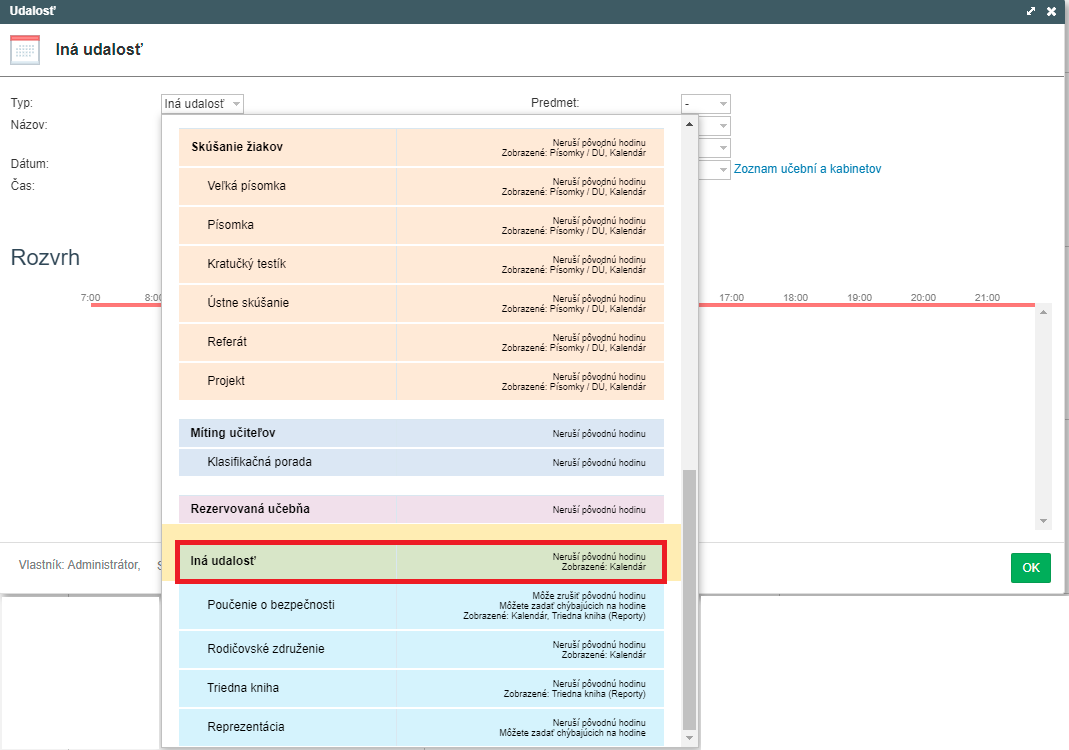The width and height of the screenshot is (1069, 750).
Task: Open the dropdown below Predmet
Action: point(714,125)
